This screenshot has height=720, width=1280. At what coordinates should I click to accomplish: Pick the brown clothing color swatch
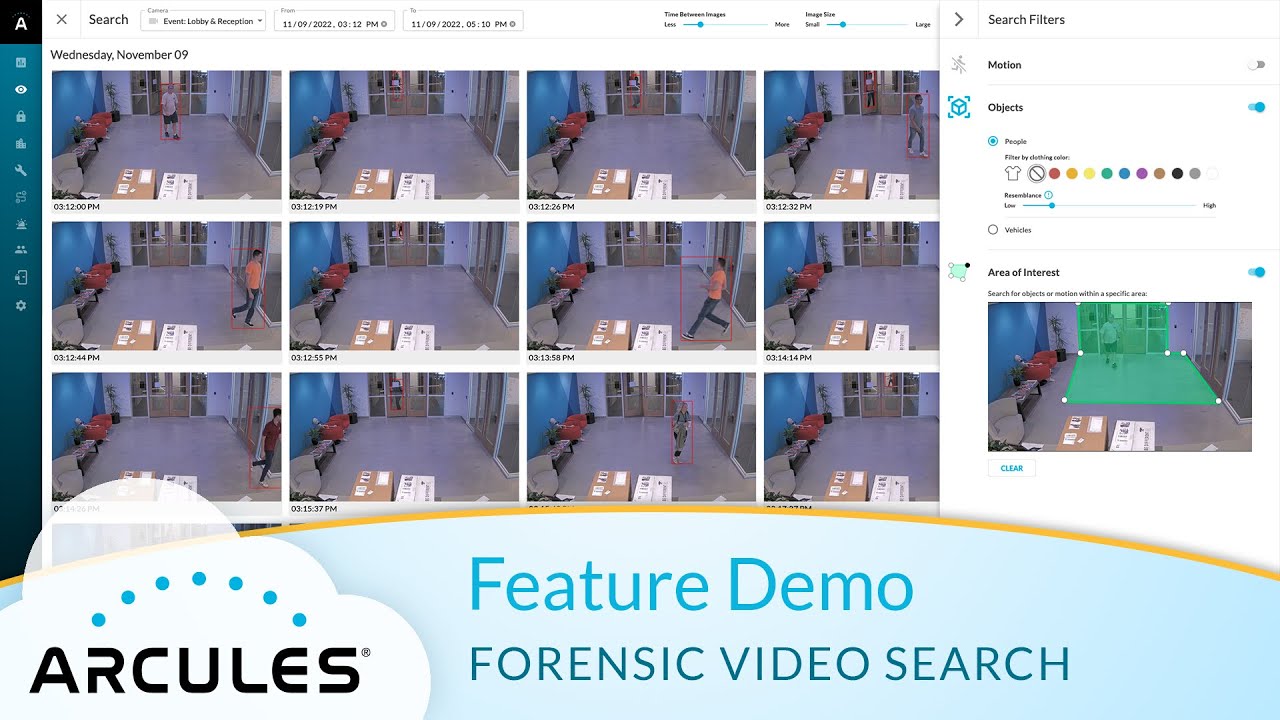click(x=1160, y=173)
